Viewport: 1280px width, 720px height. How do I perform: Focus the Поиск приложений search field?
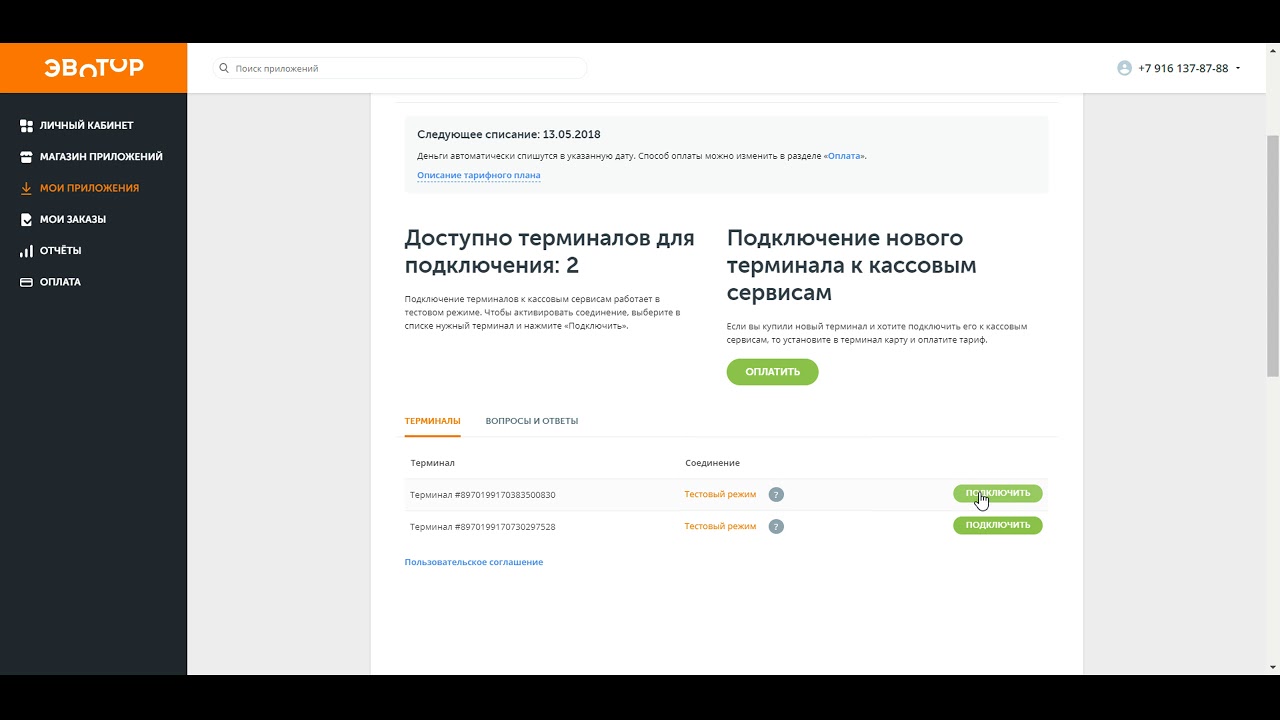[x=400, y=69]
